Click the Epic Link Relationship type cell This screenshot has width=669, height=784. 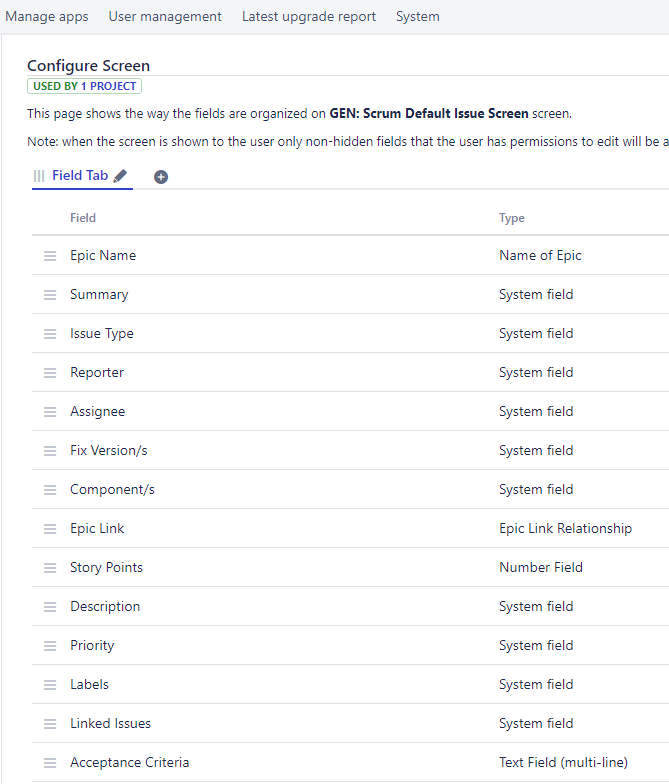coord(566,528)
